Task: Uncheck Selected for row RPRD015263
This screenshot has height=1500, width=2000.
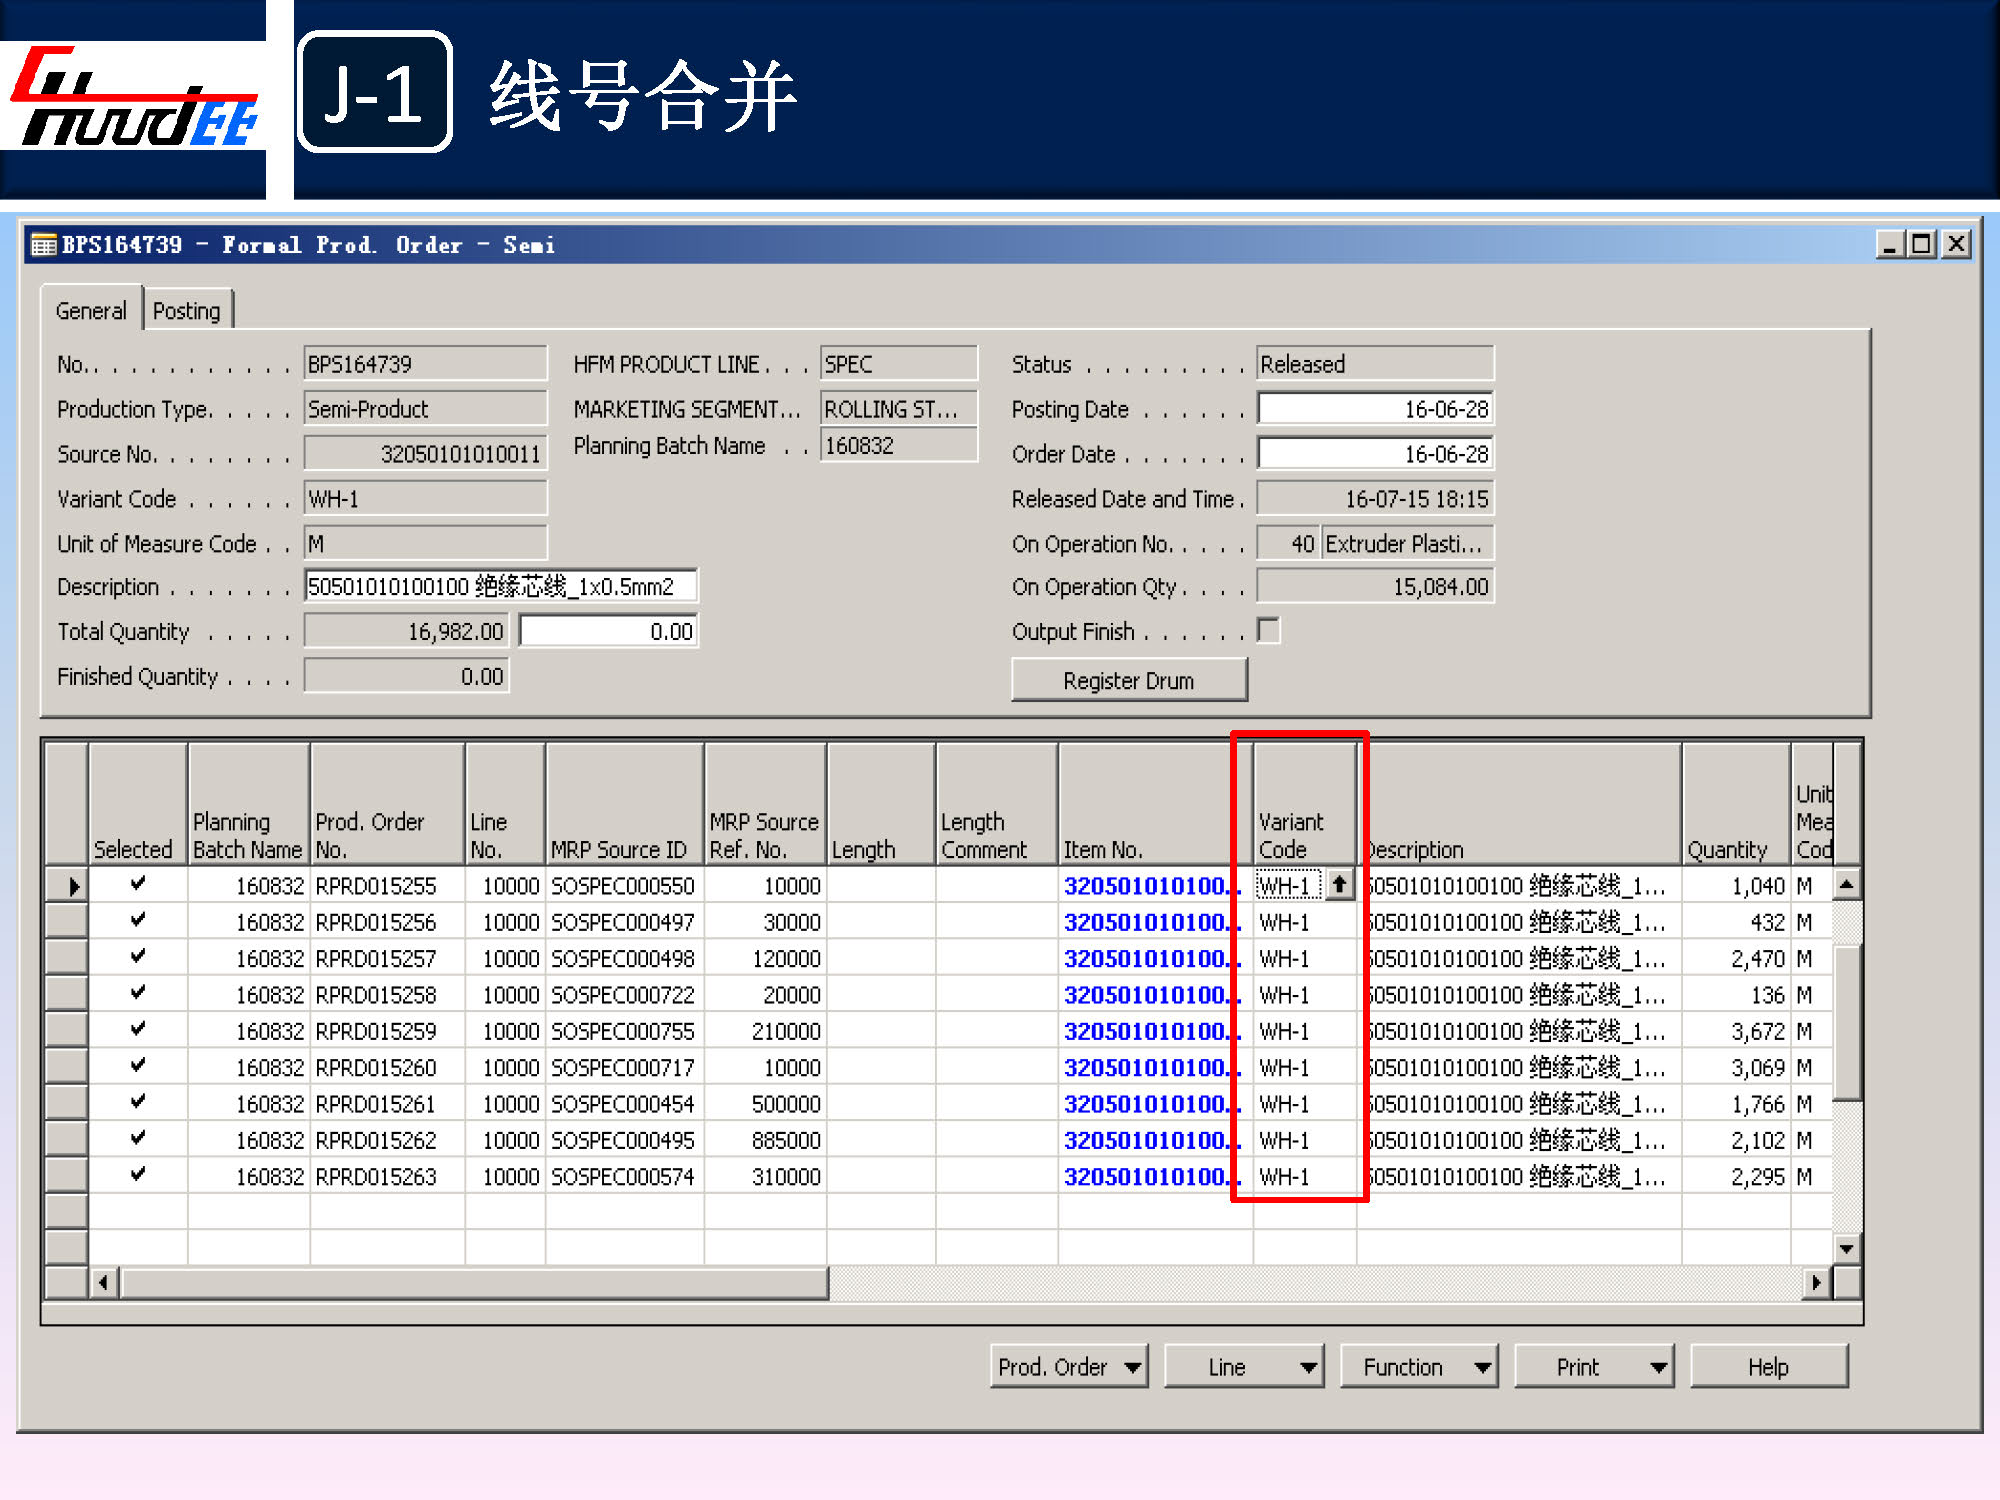Action: 138,1174
